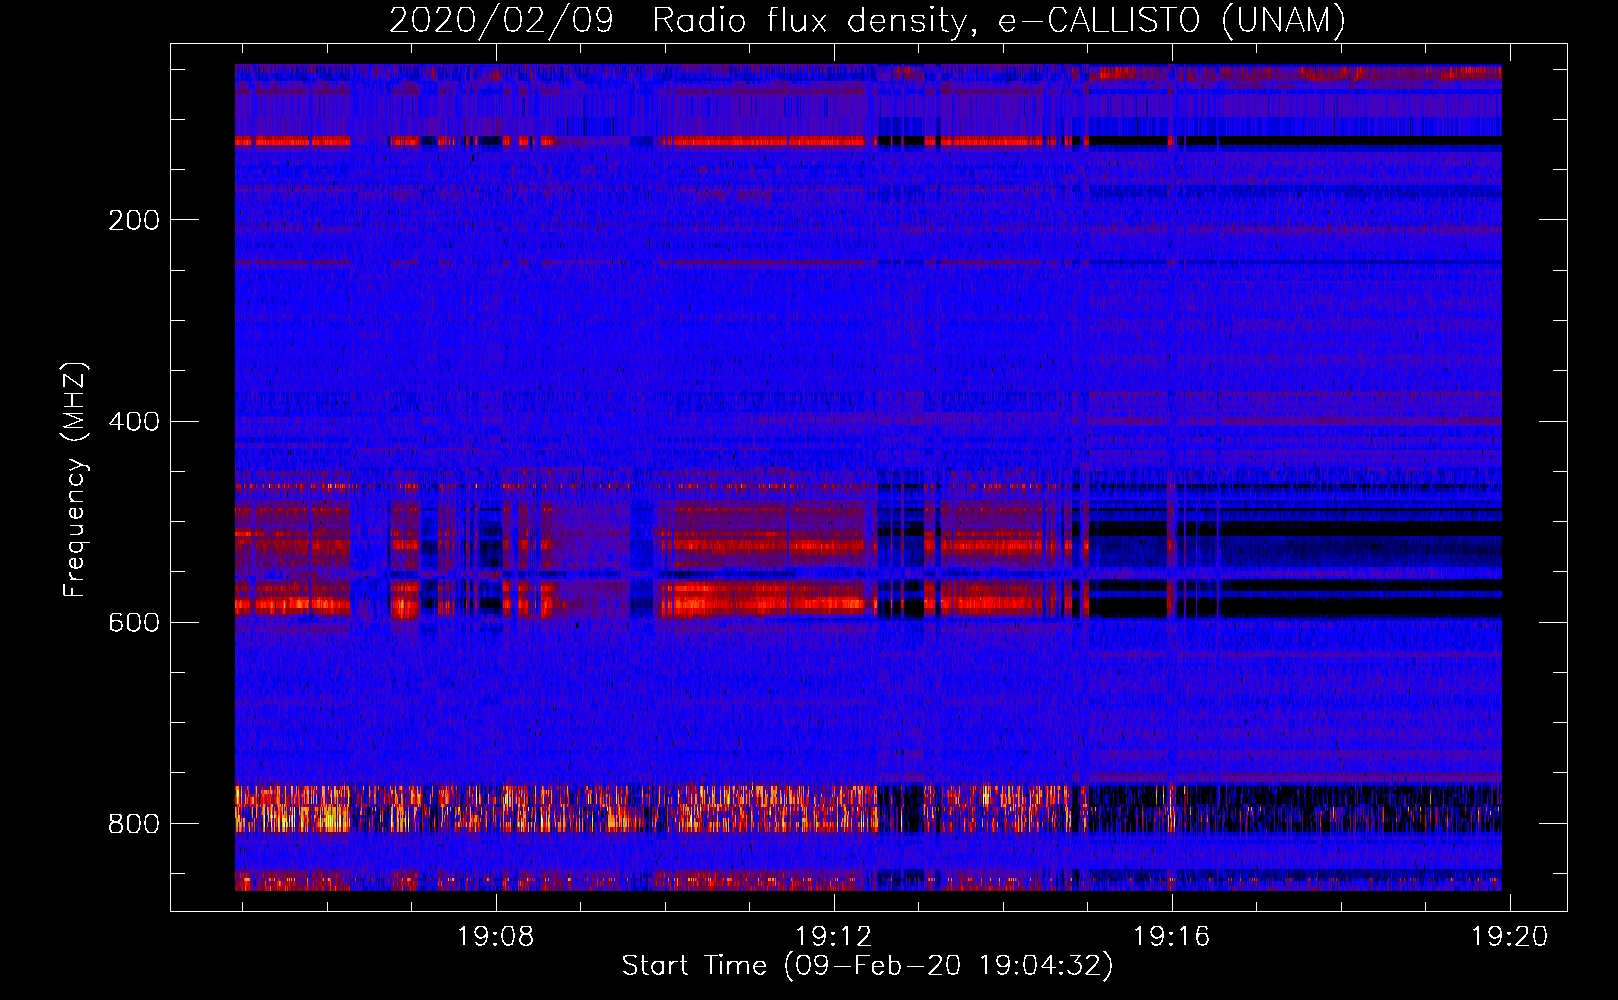The height and width of the screenshot is (1000, 1618).
Task: Click the 19:20 time tick label
Action: [x=1509, y=936]
